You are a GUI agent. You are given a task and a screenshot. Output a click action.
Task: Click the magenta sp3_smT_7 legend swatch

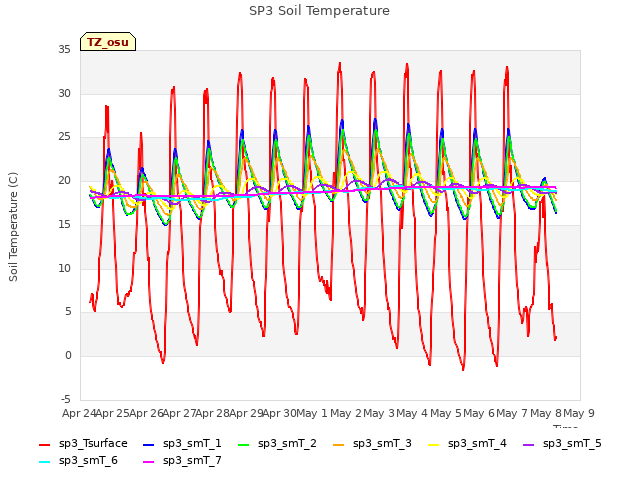[149, 462]
